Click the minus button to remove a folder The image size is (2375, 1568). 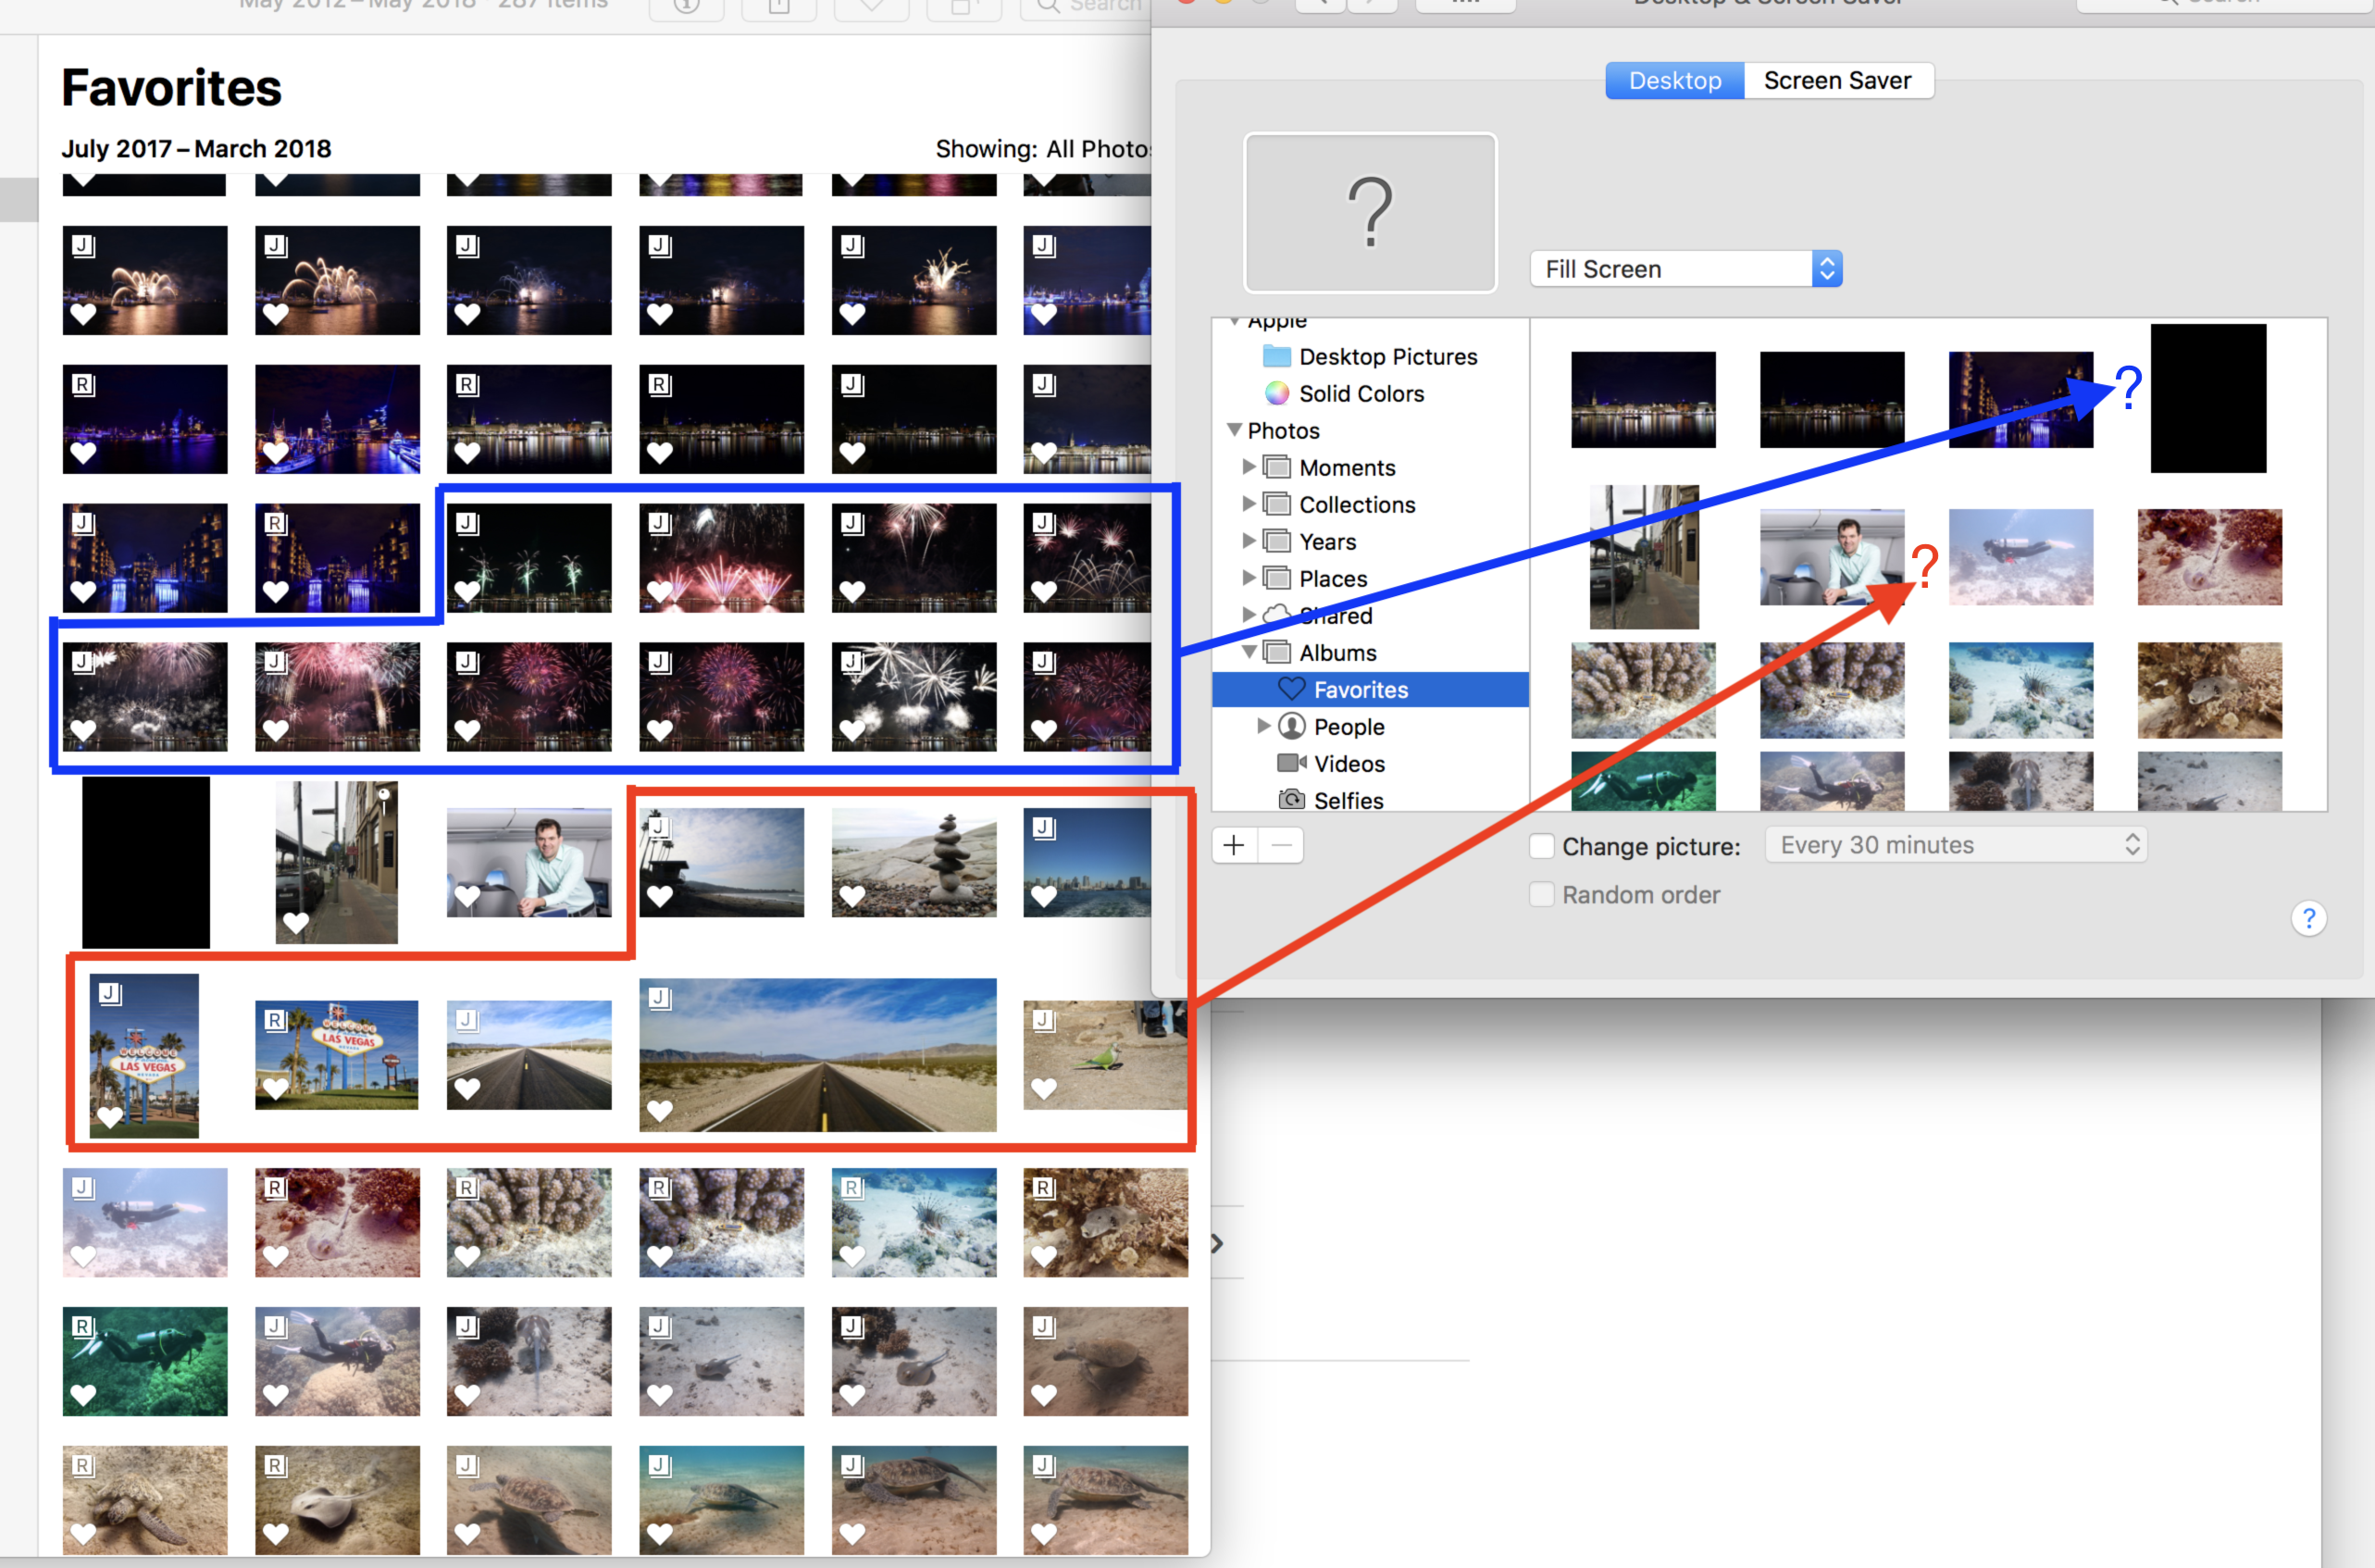click(1281, 846)
